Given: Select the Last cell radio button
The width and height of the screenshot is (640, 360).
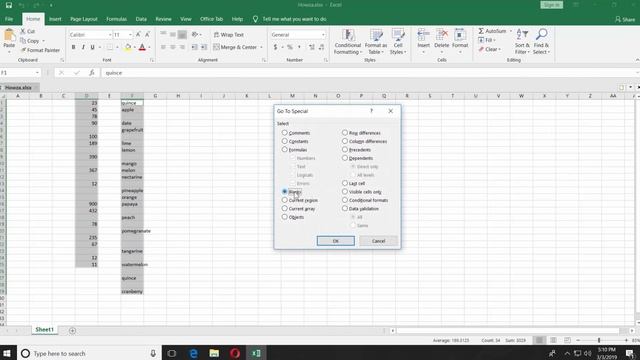Looking at the screenshot, I should coord(345,183).
